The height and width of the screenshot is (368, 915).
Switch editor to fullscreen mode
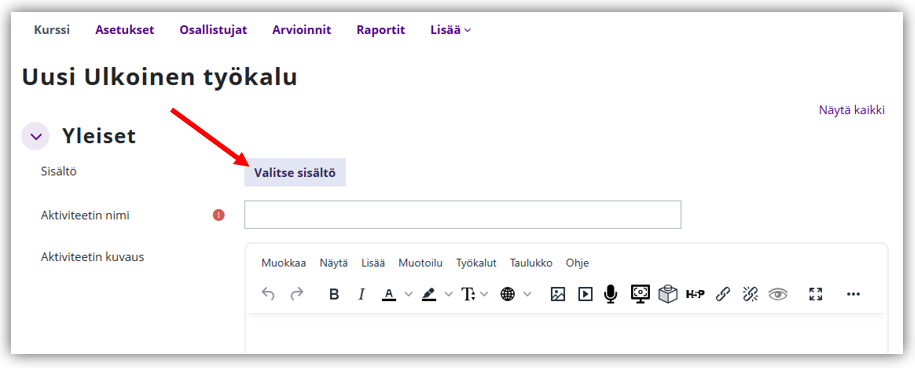816,295
